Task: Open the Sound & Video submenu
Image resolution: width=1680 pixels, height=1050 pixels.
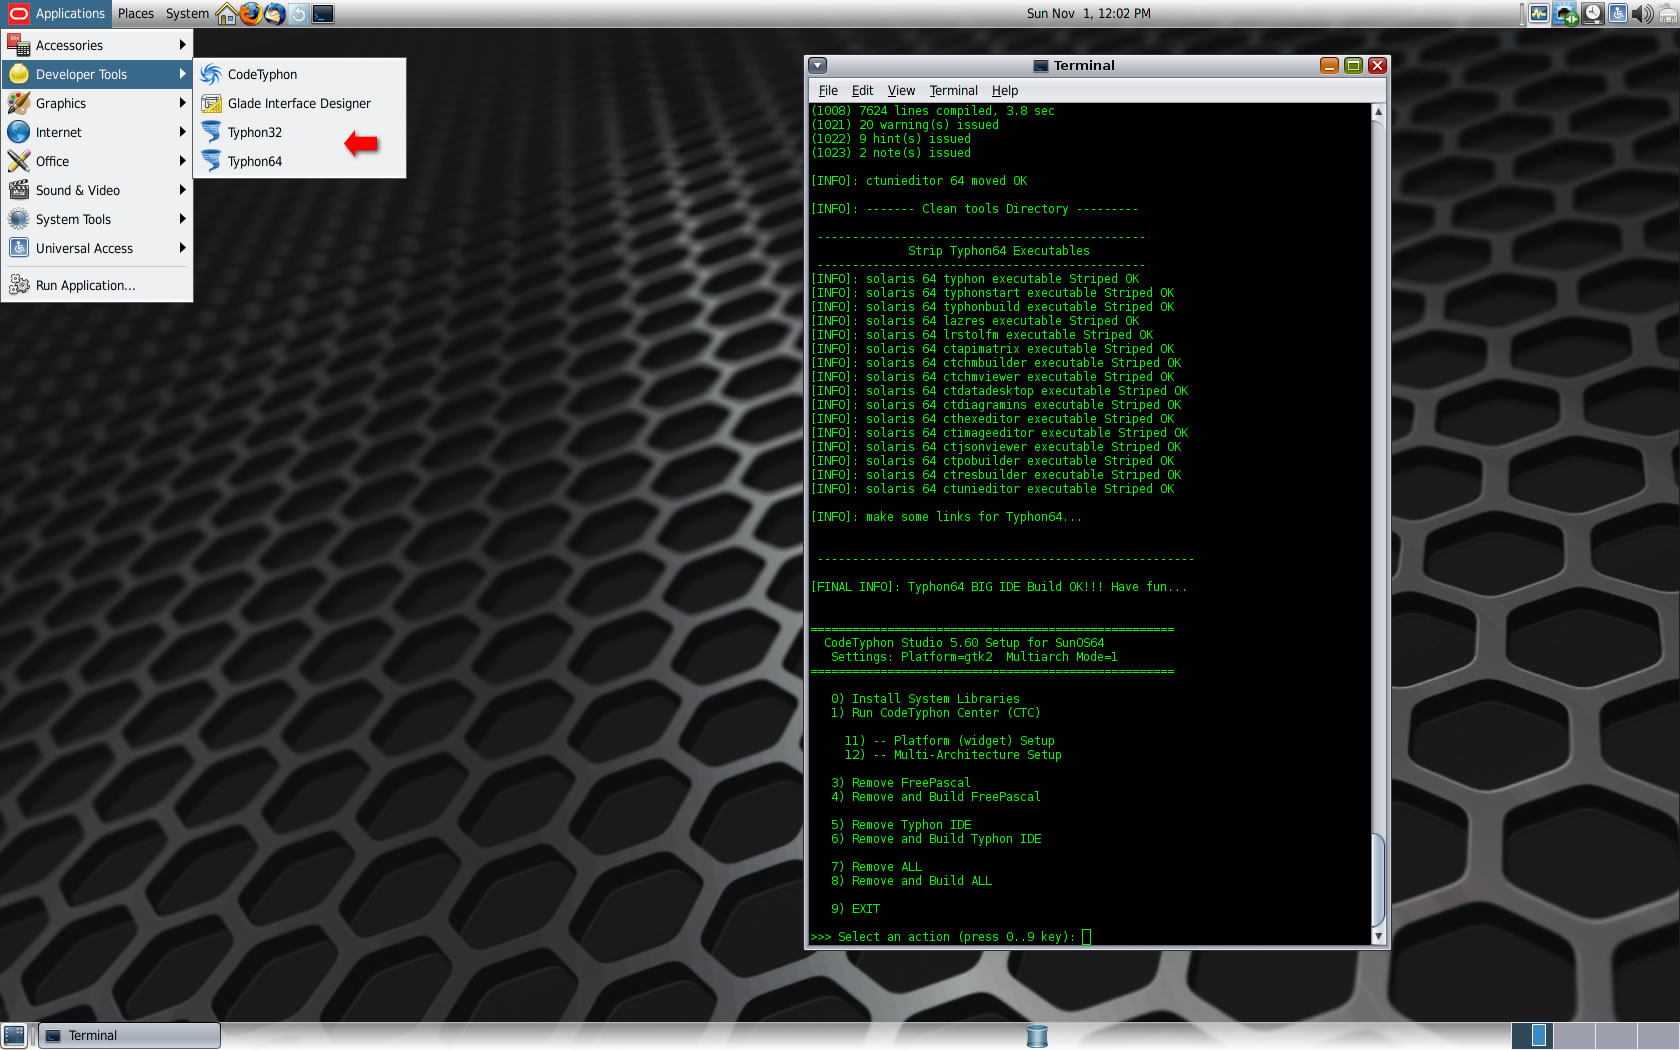Action: click(x=97, y=190)
